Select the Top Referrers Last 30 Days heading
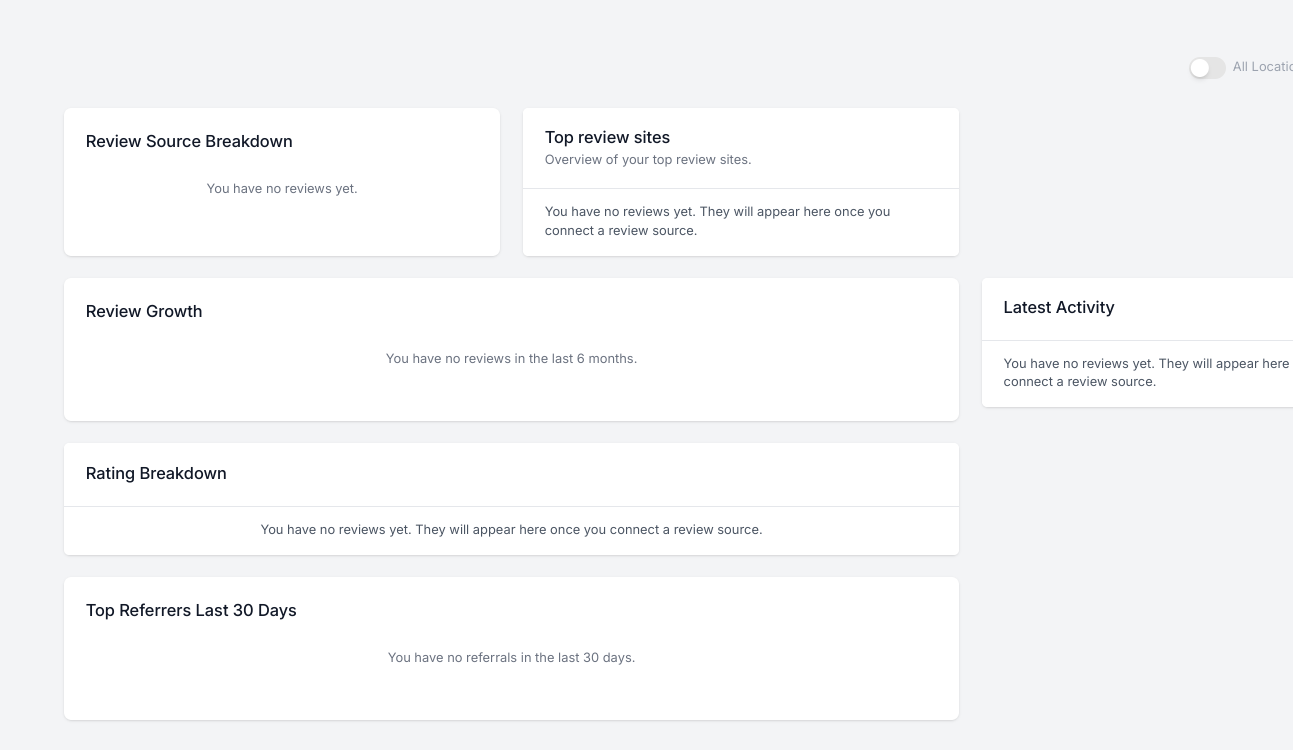Image resolution: width=1293 pixels, height=750 pixels. coord(191,610)
